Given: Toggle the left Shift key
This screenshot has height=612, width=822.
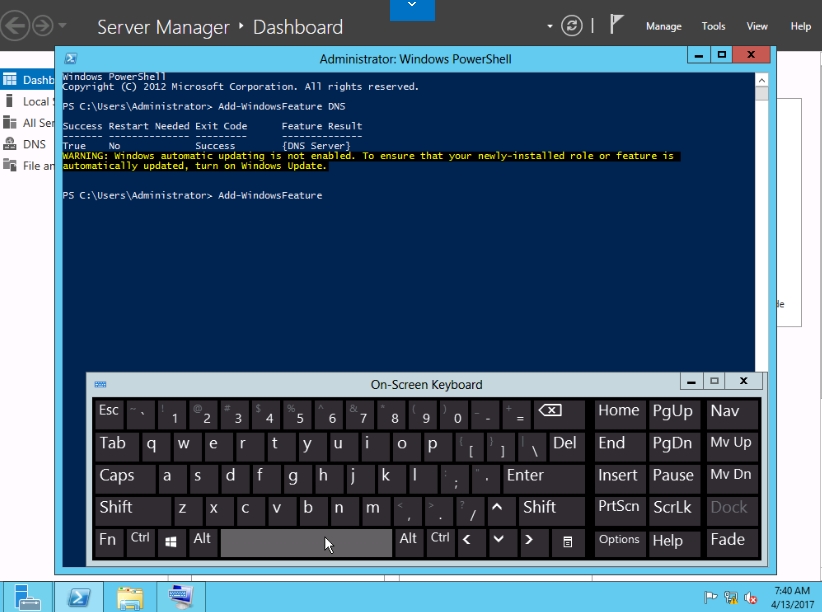Looking at the screenshot, I should pyautogui.click(x=133, y=510).
